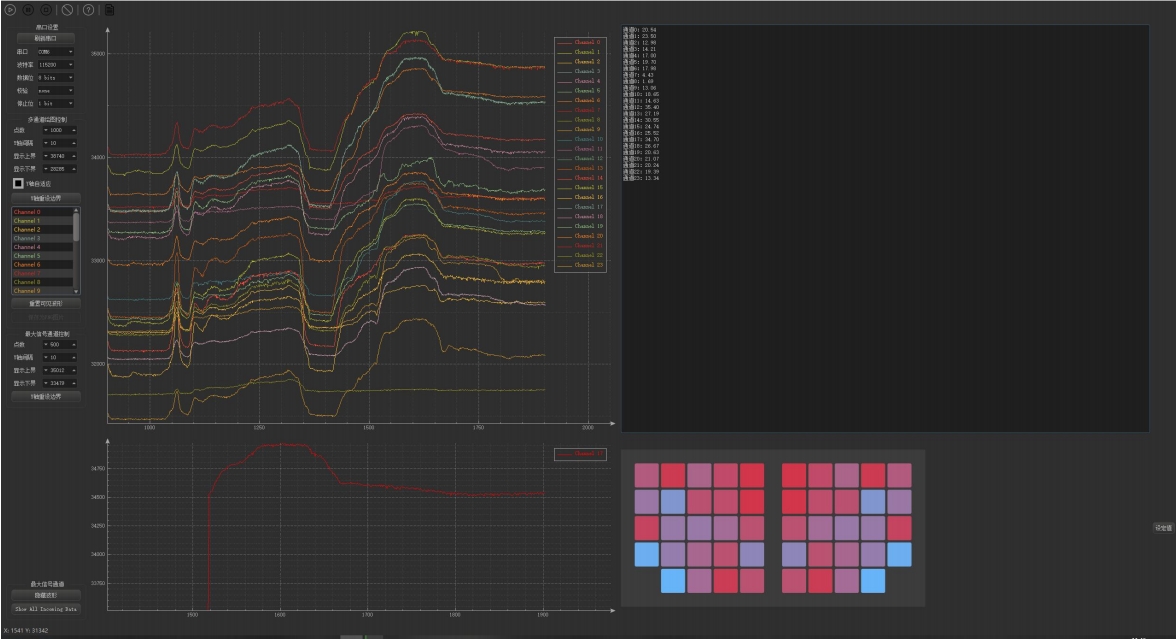Click the document icon in top toolbar
The height and width of the screenshot is (639, 1176).
109,10
